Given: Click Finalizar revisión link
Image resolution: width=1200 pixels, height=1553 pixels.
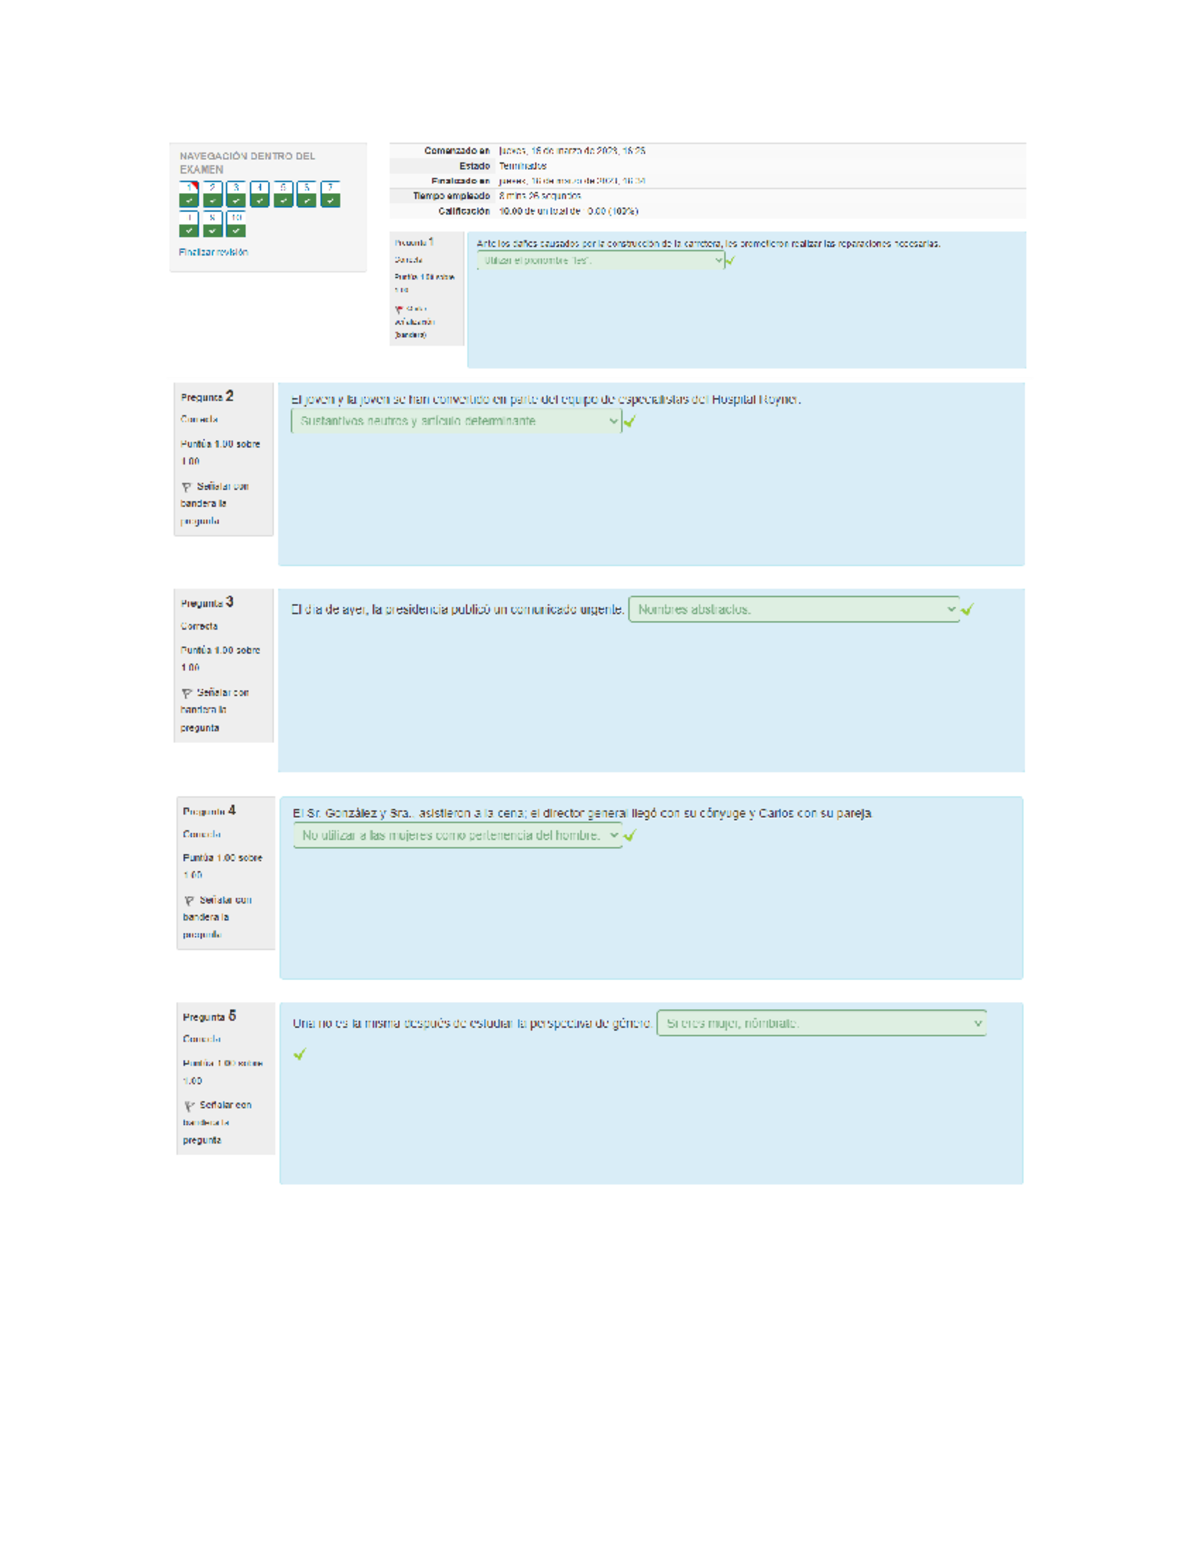Looking at the screenshot, I should [213, 252].
